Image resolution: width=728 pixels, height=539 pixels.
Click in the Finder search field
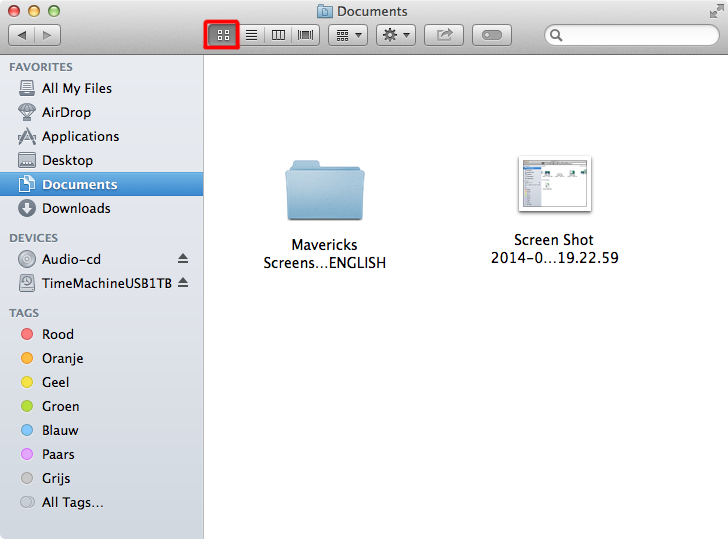632,35
